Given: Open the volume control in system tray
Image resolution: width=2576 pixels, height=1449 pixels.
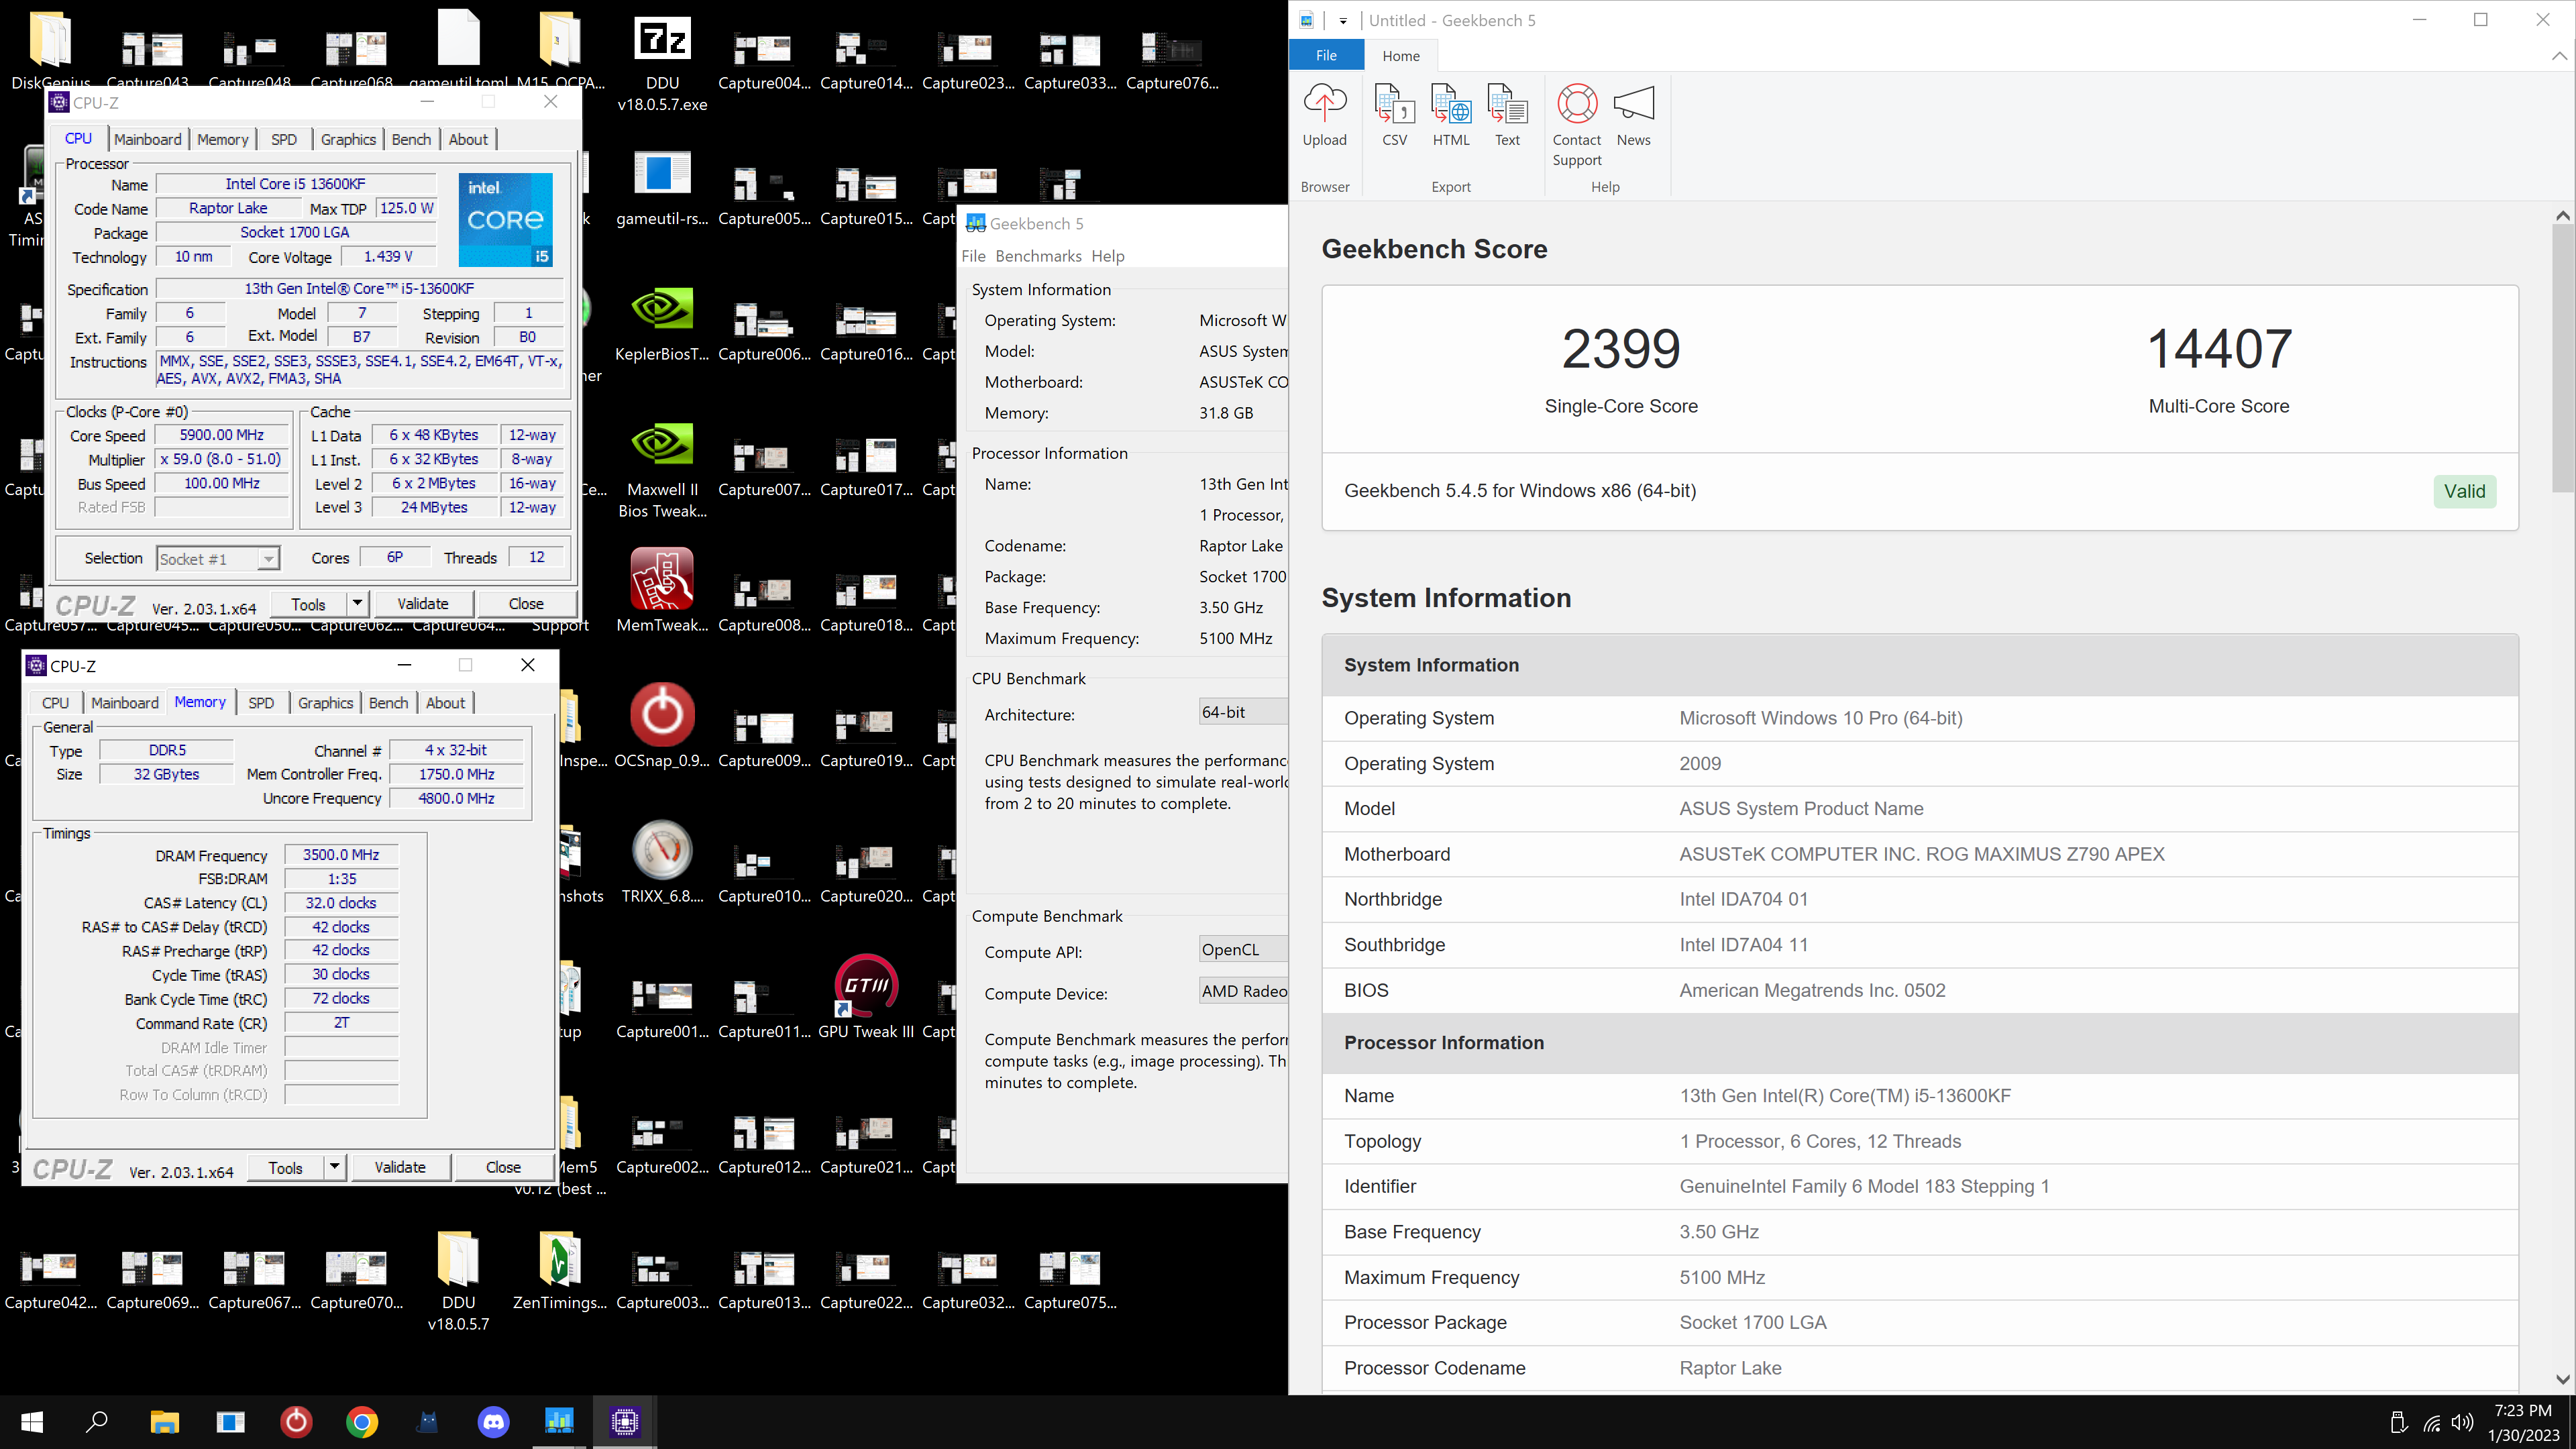Looking at the screenshot, I should click(2463, 1422).
